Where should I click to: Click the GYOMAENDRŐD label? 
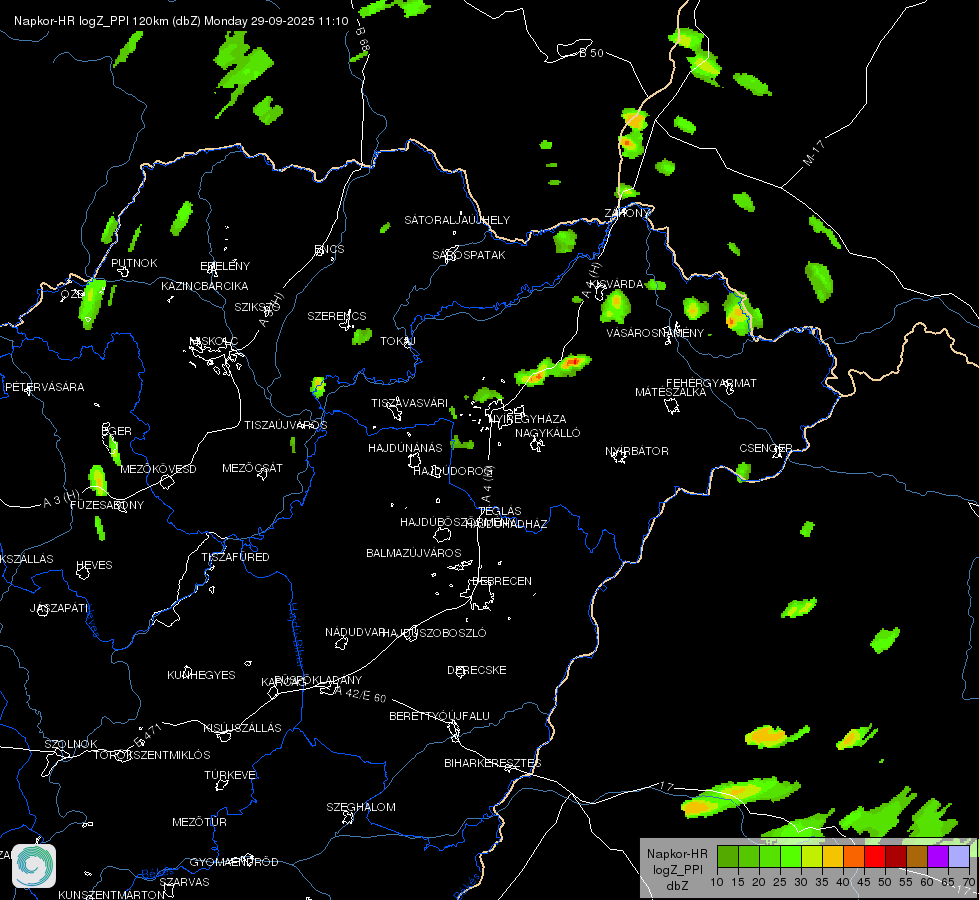(234, 862)
